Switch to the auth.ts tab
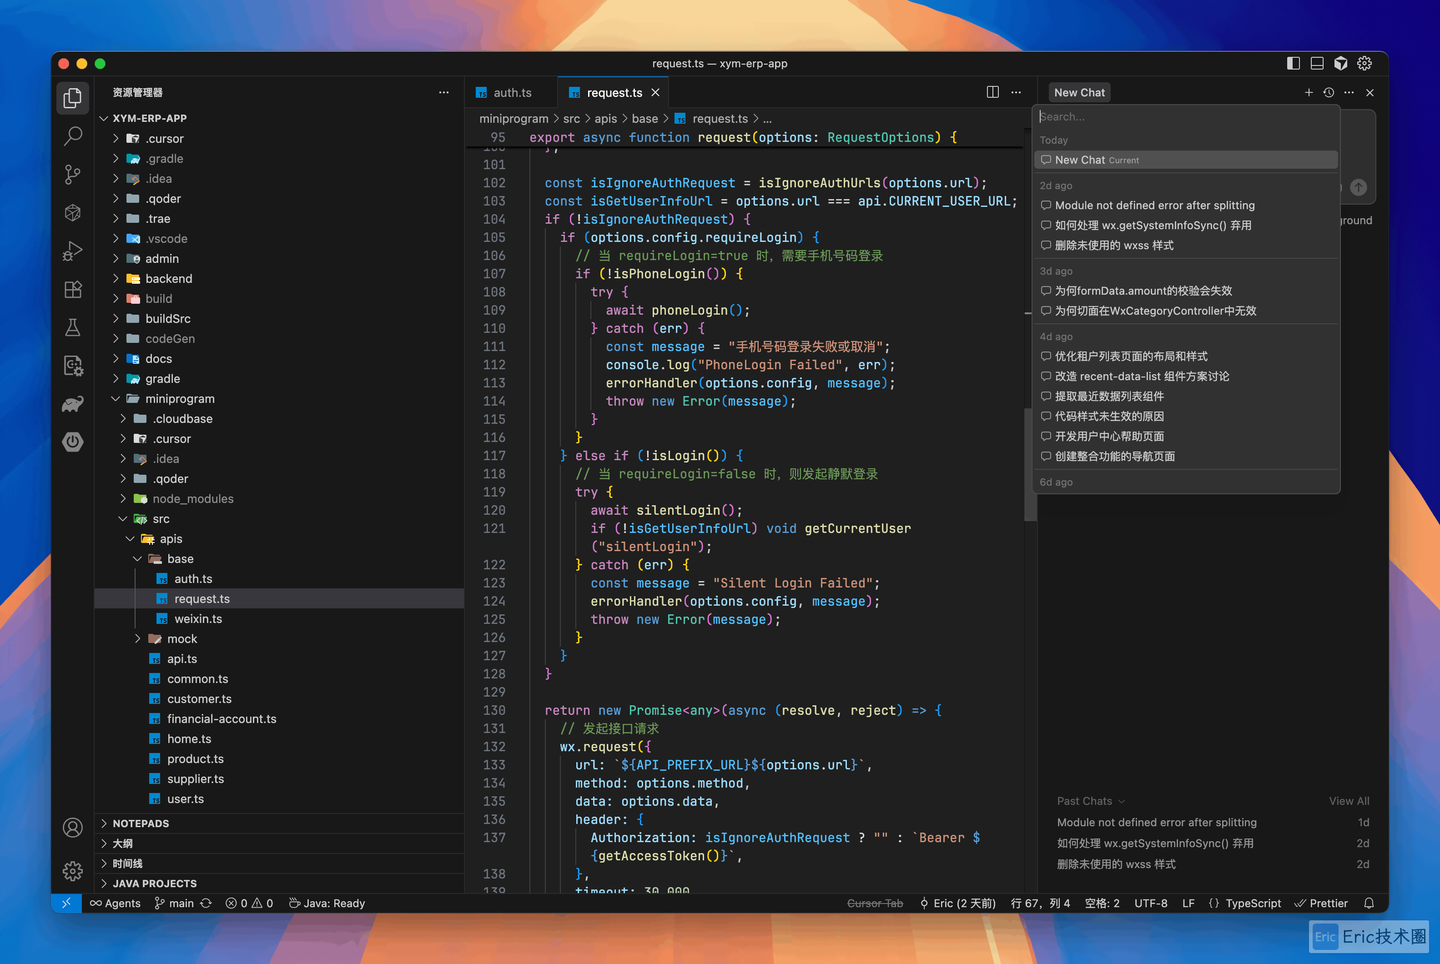1440x964 pixels. [x=511, y=93]
